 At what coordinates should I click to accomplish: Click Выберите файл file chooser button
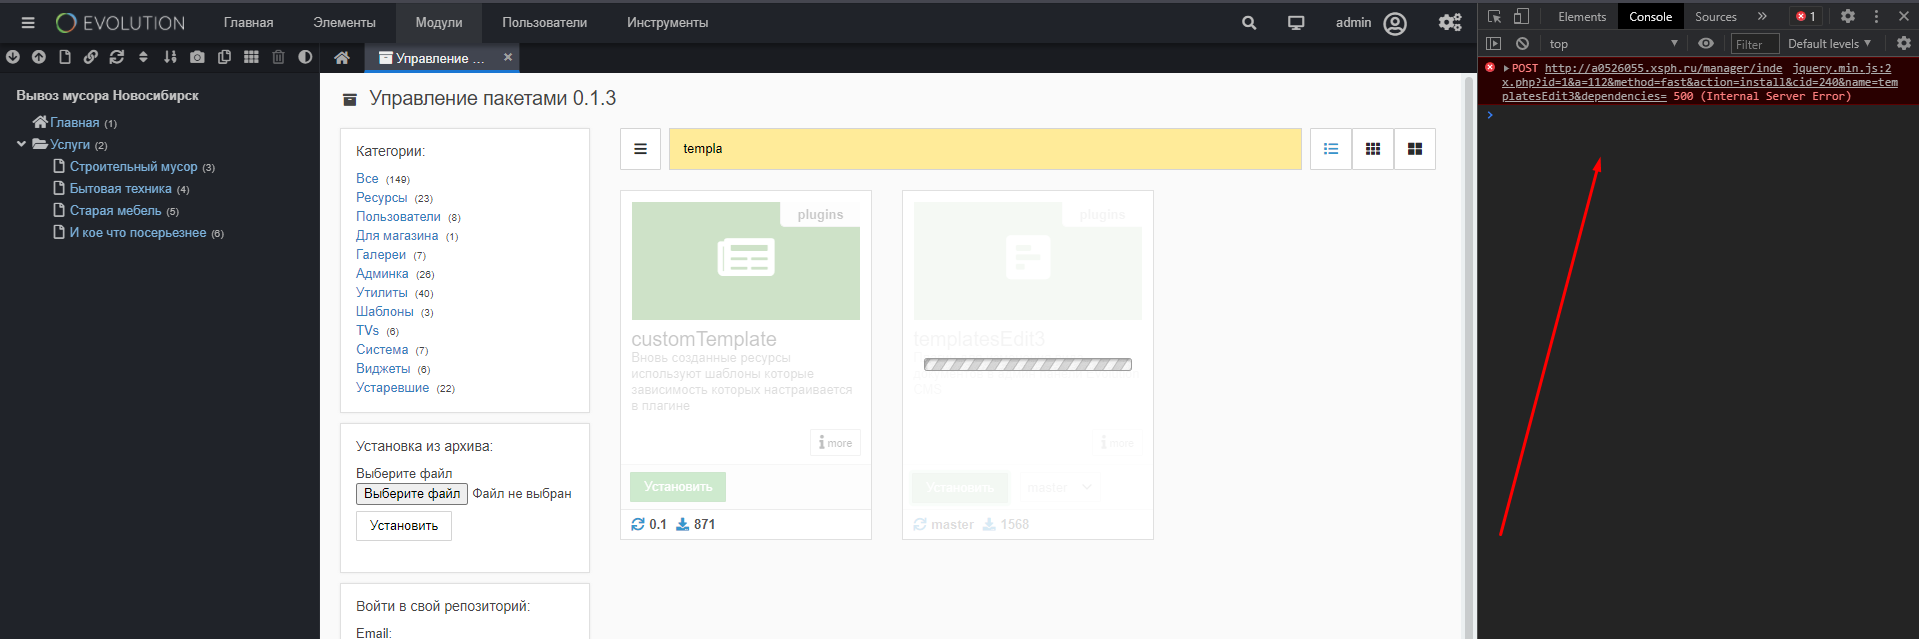[x=412, y=494]
